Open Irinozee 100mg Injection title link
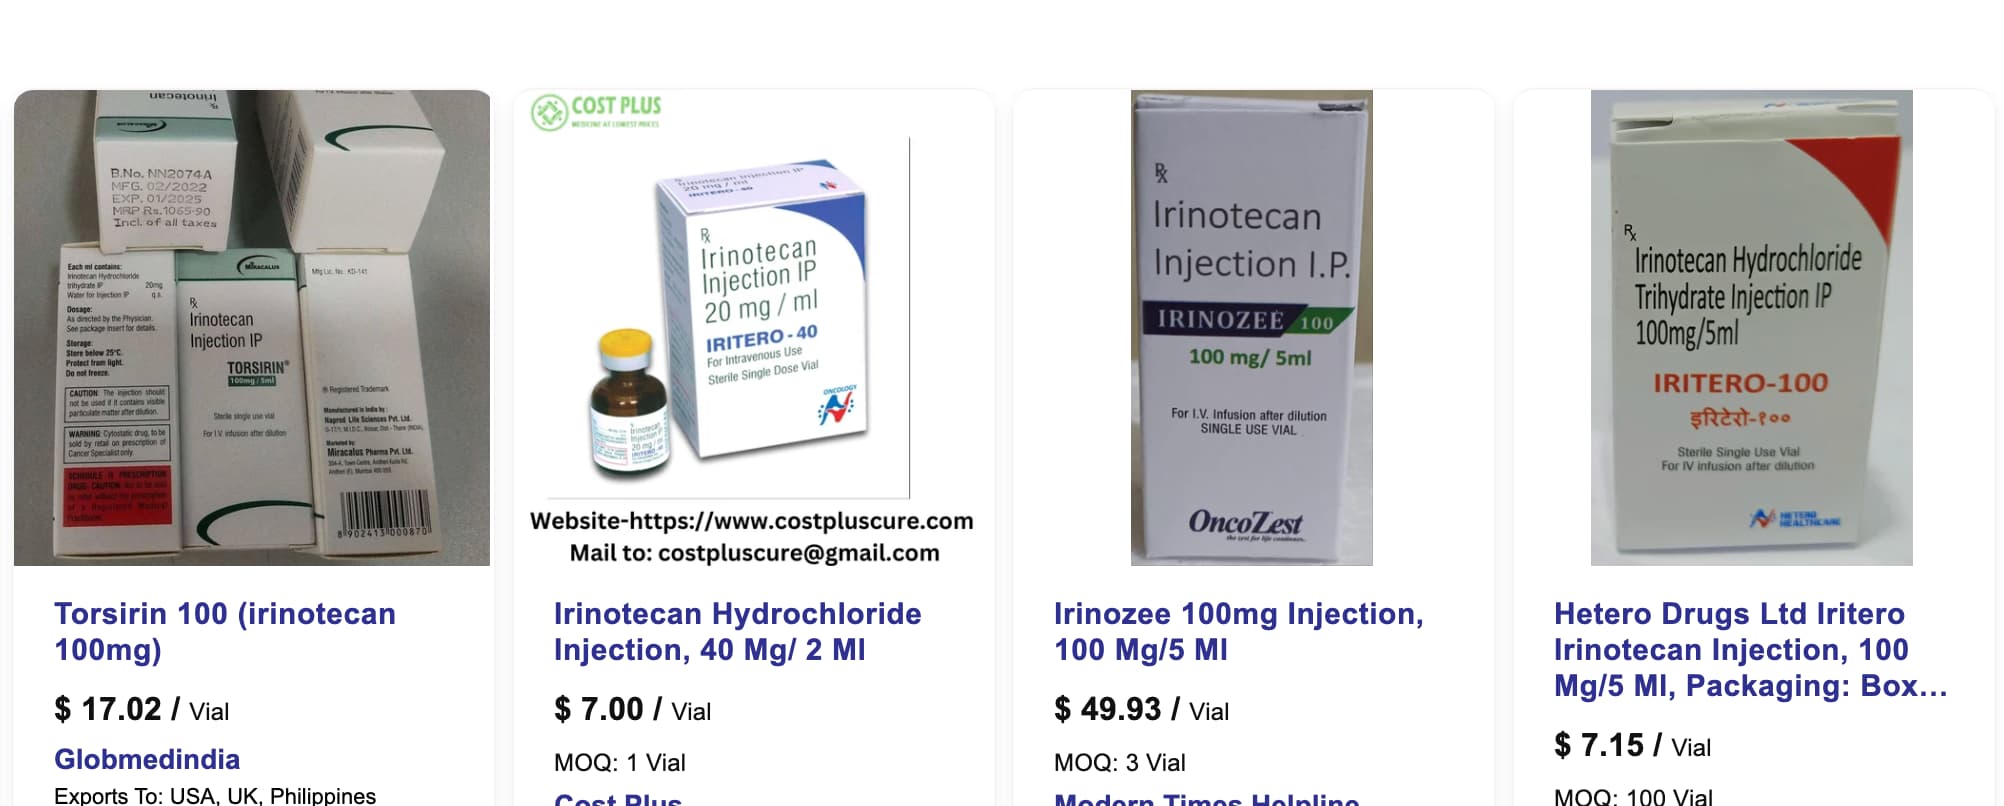The height and width of the screenshot is (806, 2004). pyautogui.click(x=1239, y=632)
